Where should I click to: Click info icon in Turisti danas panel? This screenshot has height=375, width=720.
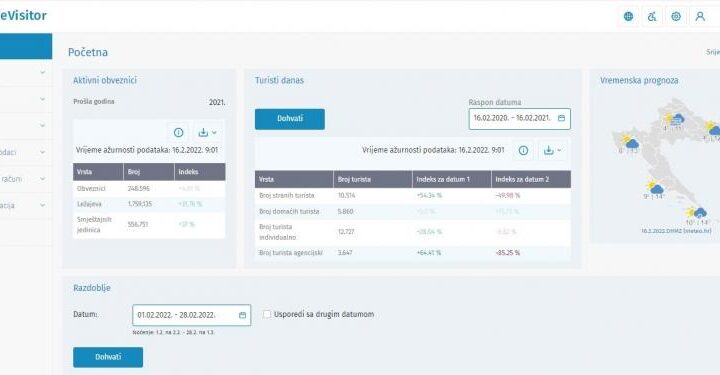click(x=523, y=151)
